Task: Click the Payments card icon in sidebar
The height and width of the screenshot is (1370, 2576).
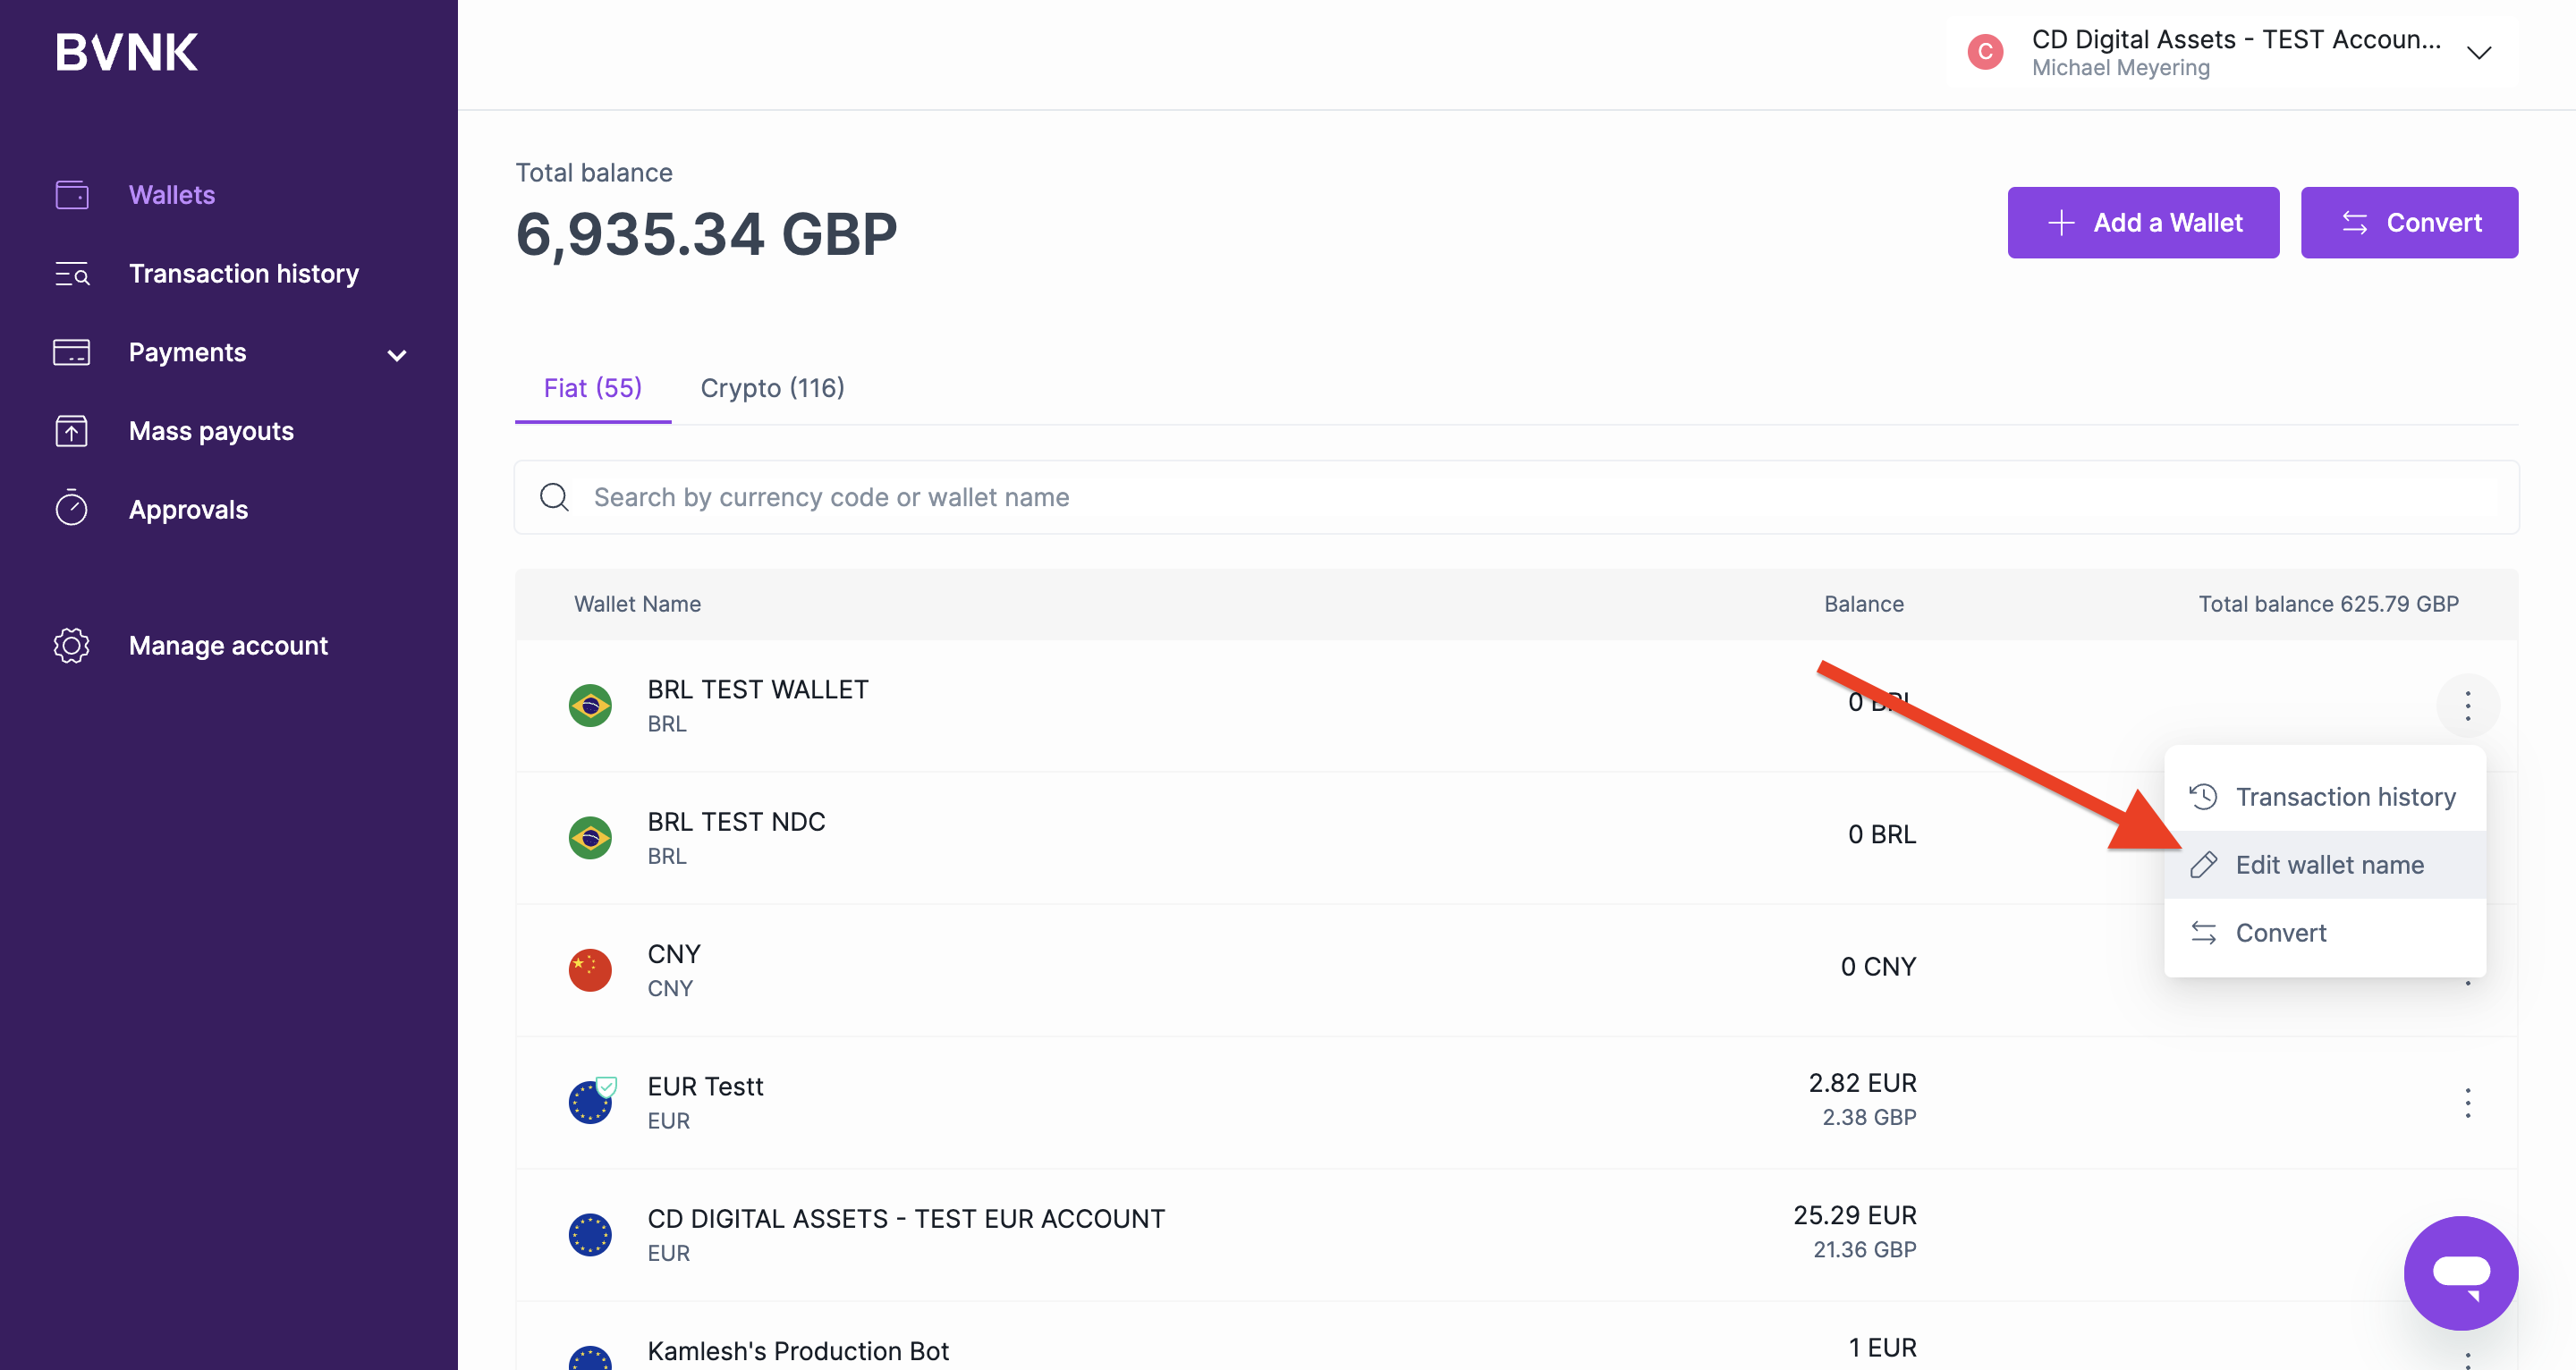Action: click(72, 352)
